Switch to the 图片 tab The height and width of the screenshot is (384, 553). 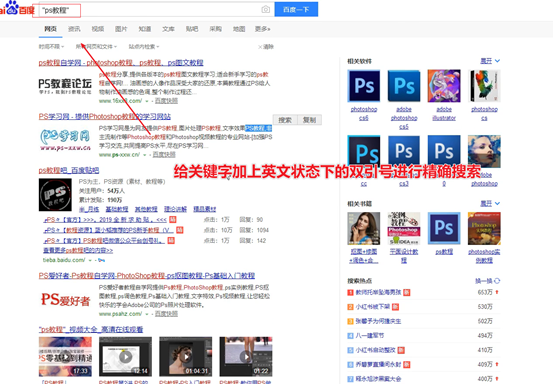tap(121, 29)
